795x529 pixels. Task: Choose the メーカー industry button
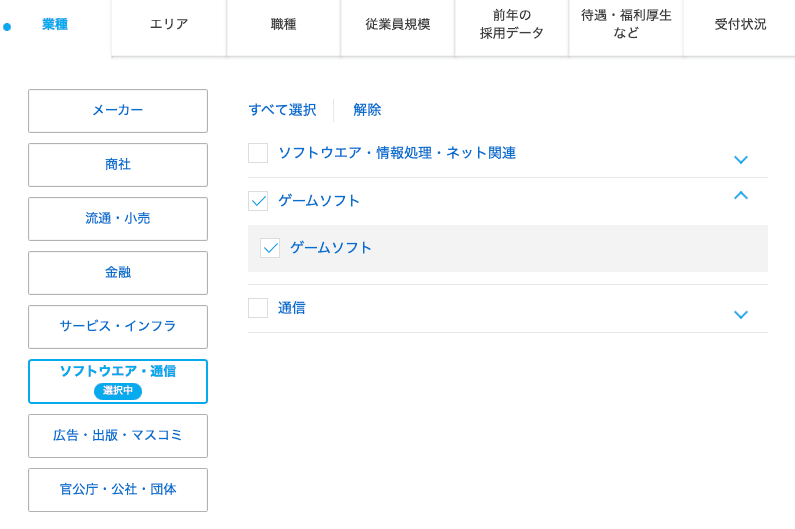point(118,111)
